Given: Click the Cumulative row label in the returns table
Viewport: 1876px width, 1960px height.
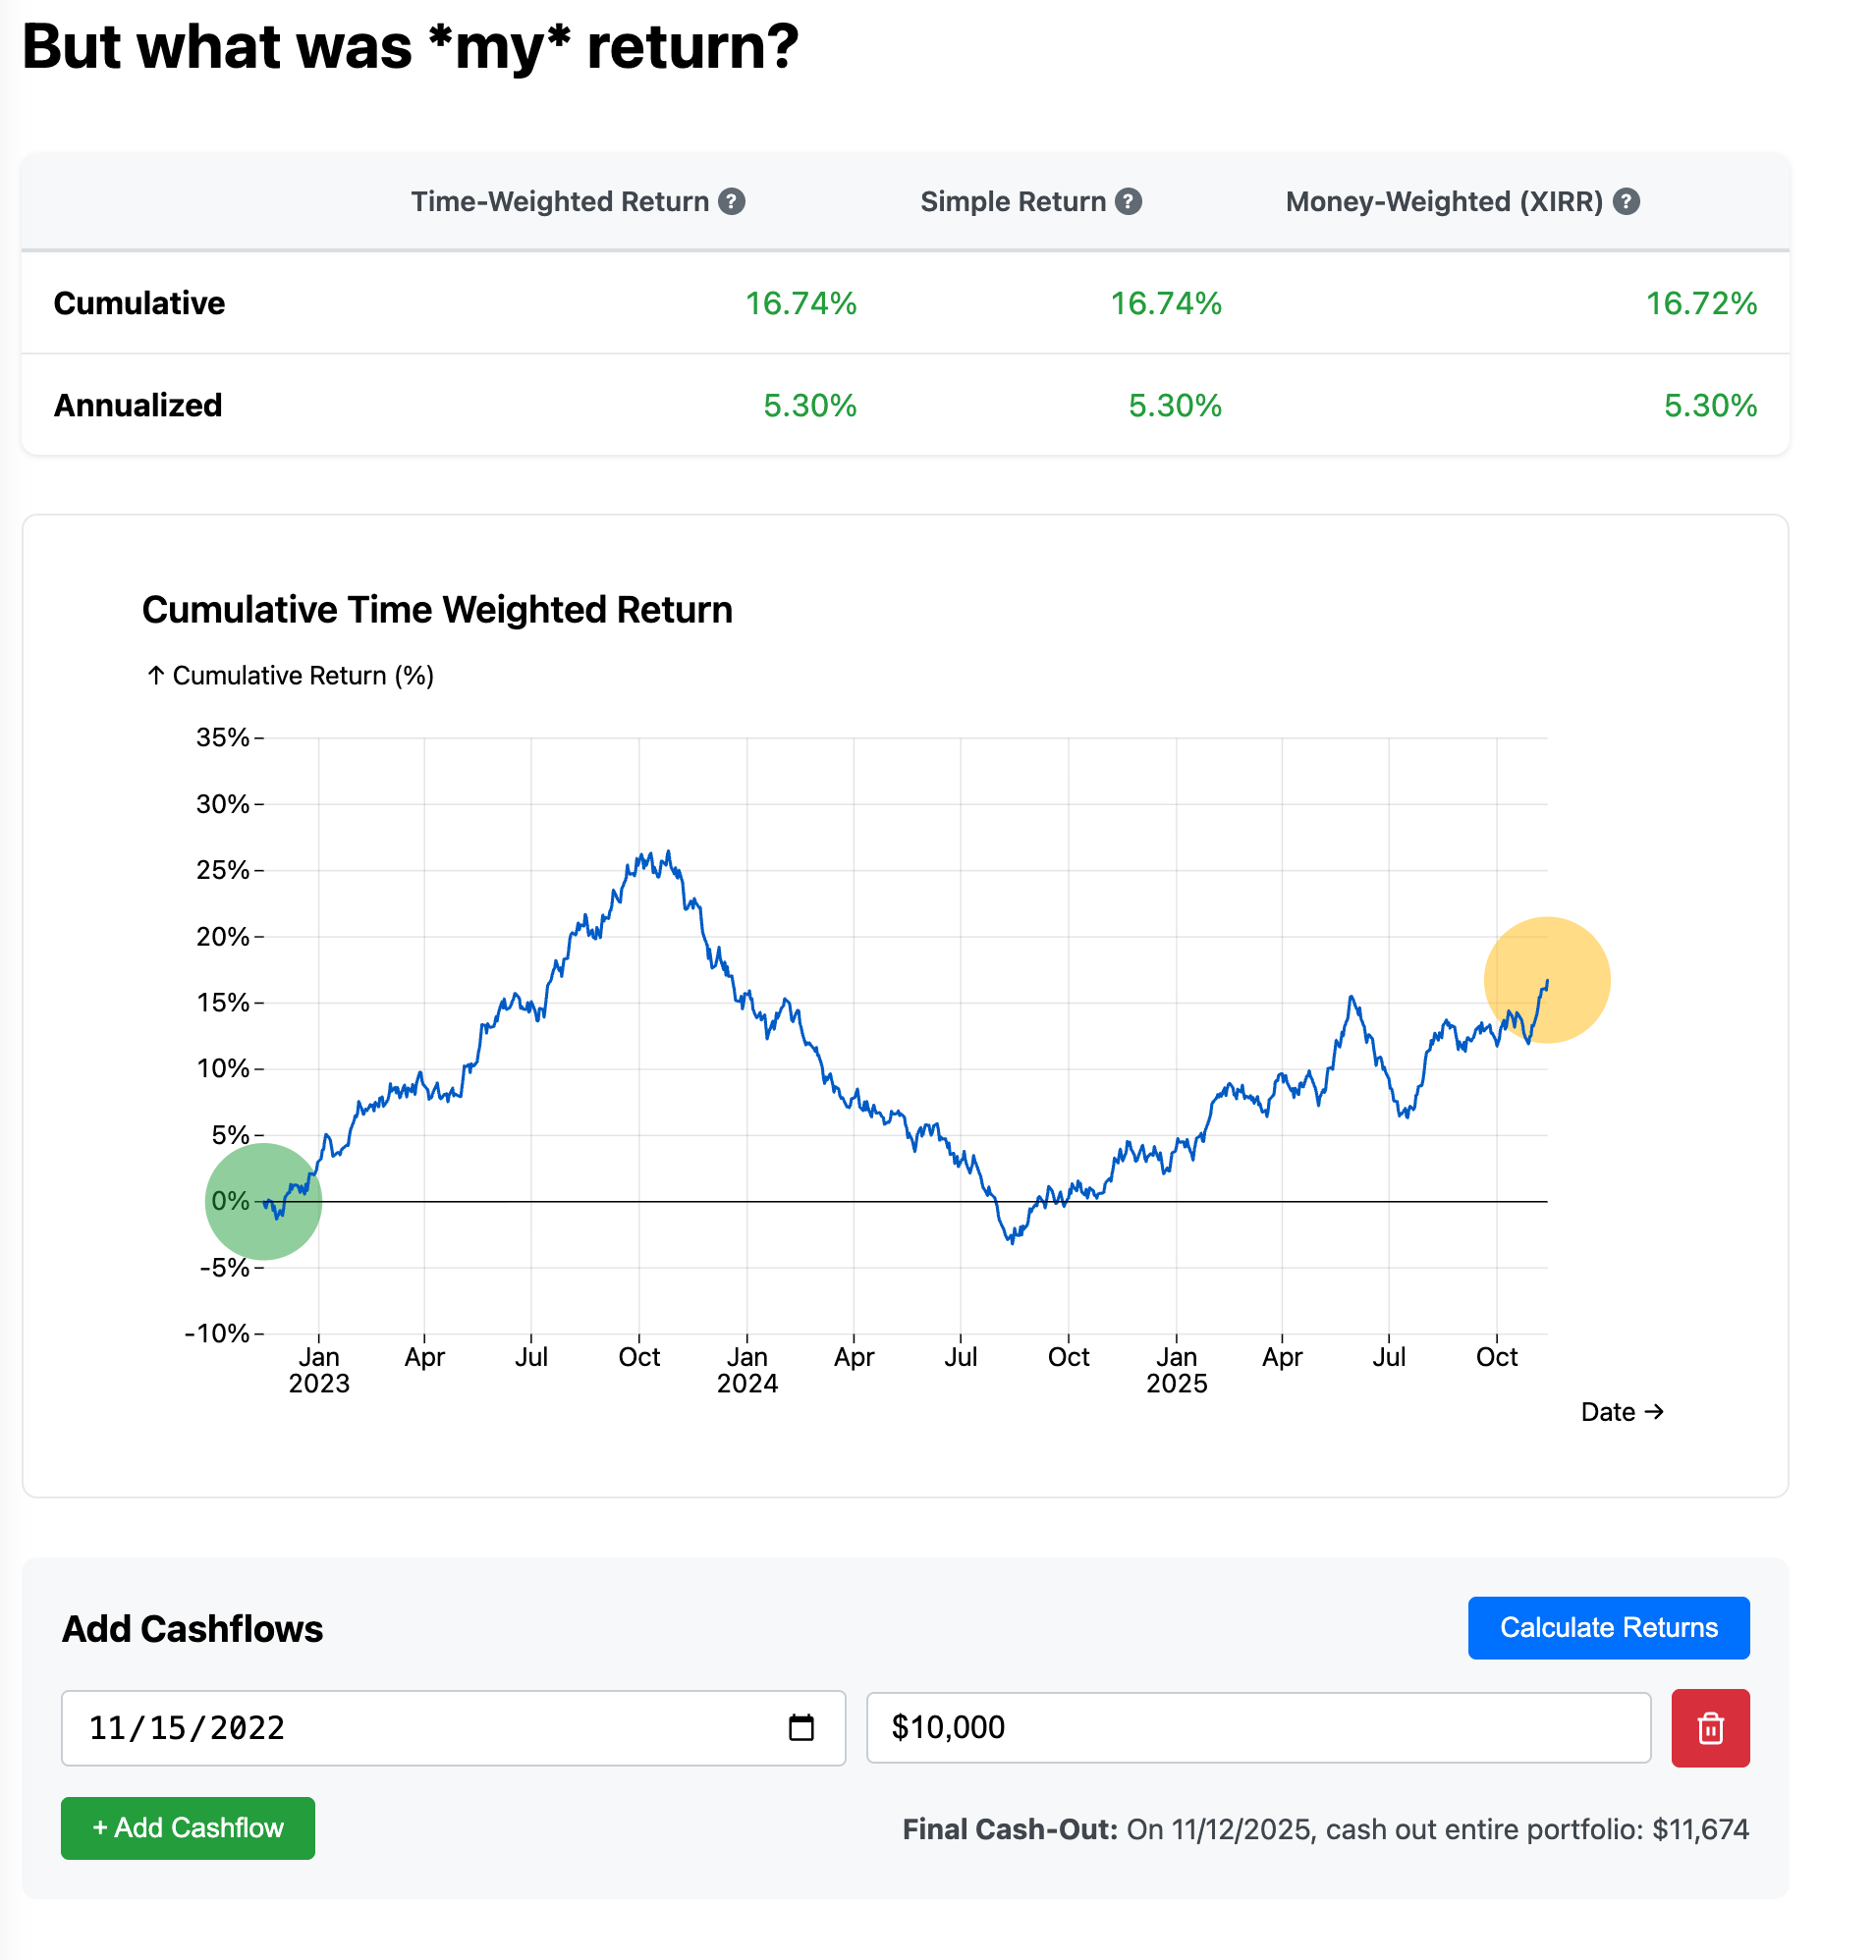Looking at the screenshot, I should (x=139, y=304).
